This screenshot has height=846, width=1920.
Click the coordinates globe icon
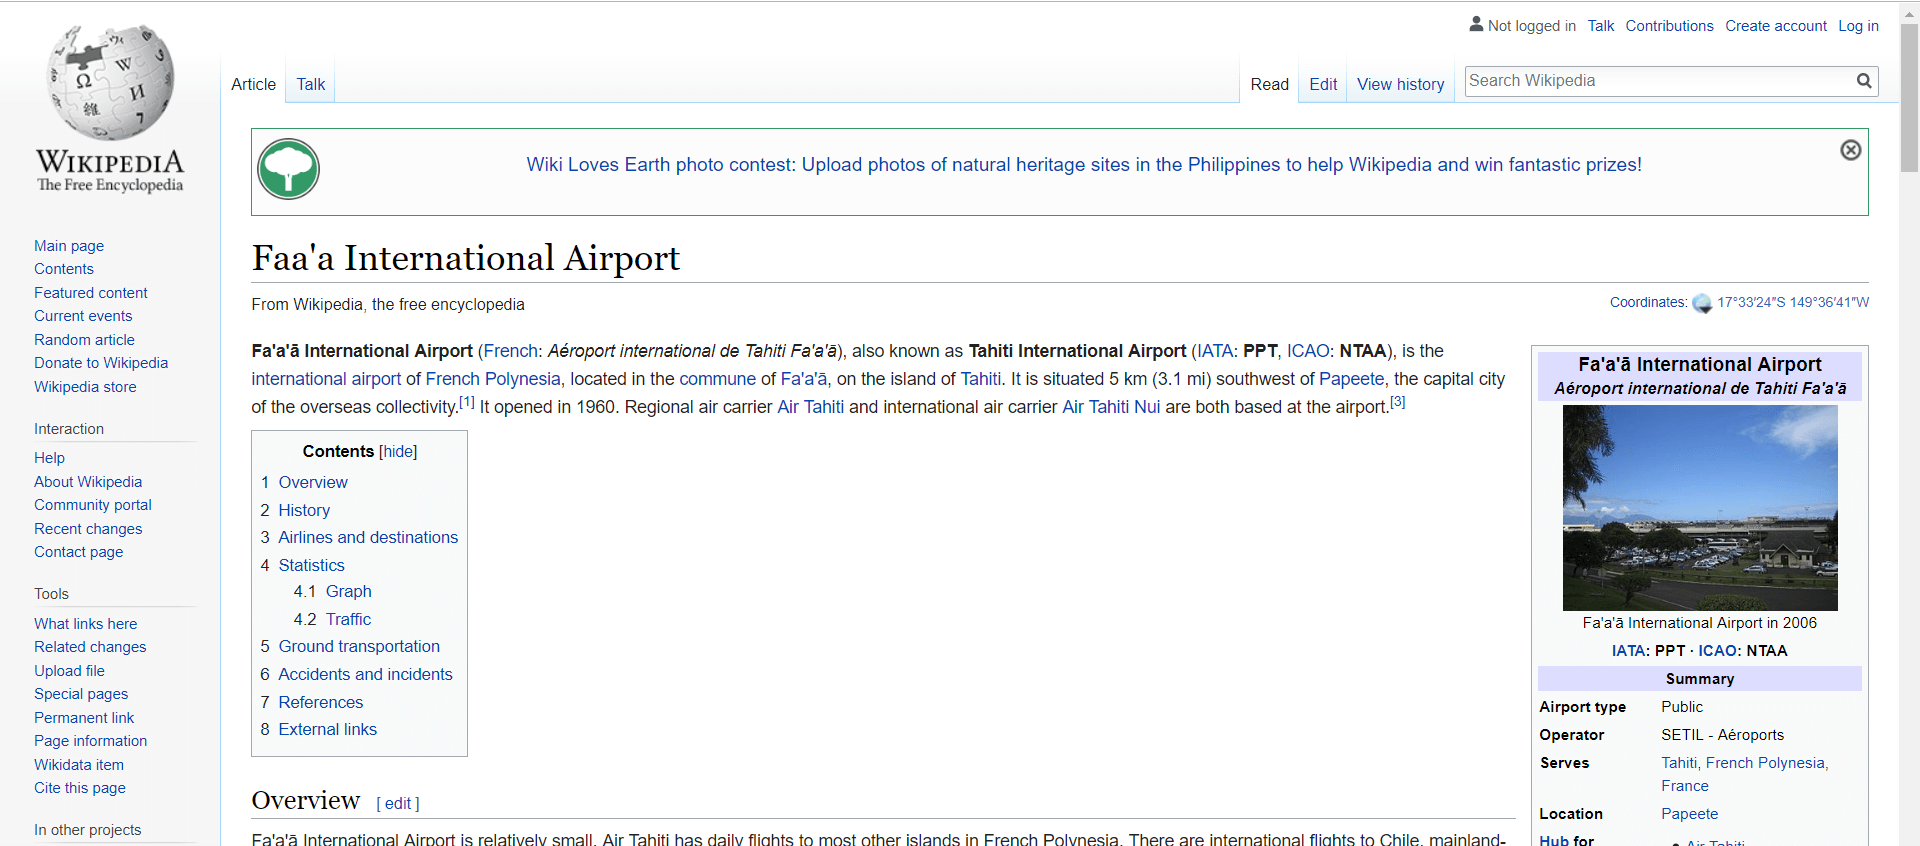1702,303
